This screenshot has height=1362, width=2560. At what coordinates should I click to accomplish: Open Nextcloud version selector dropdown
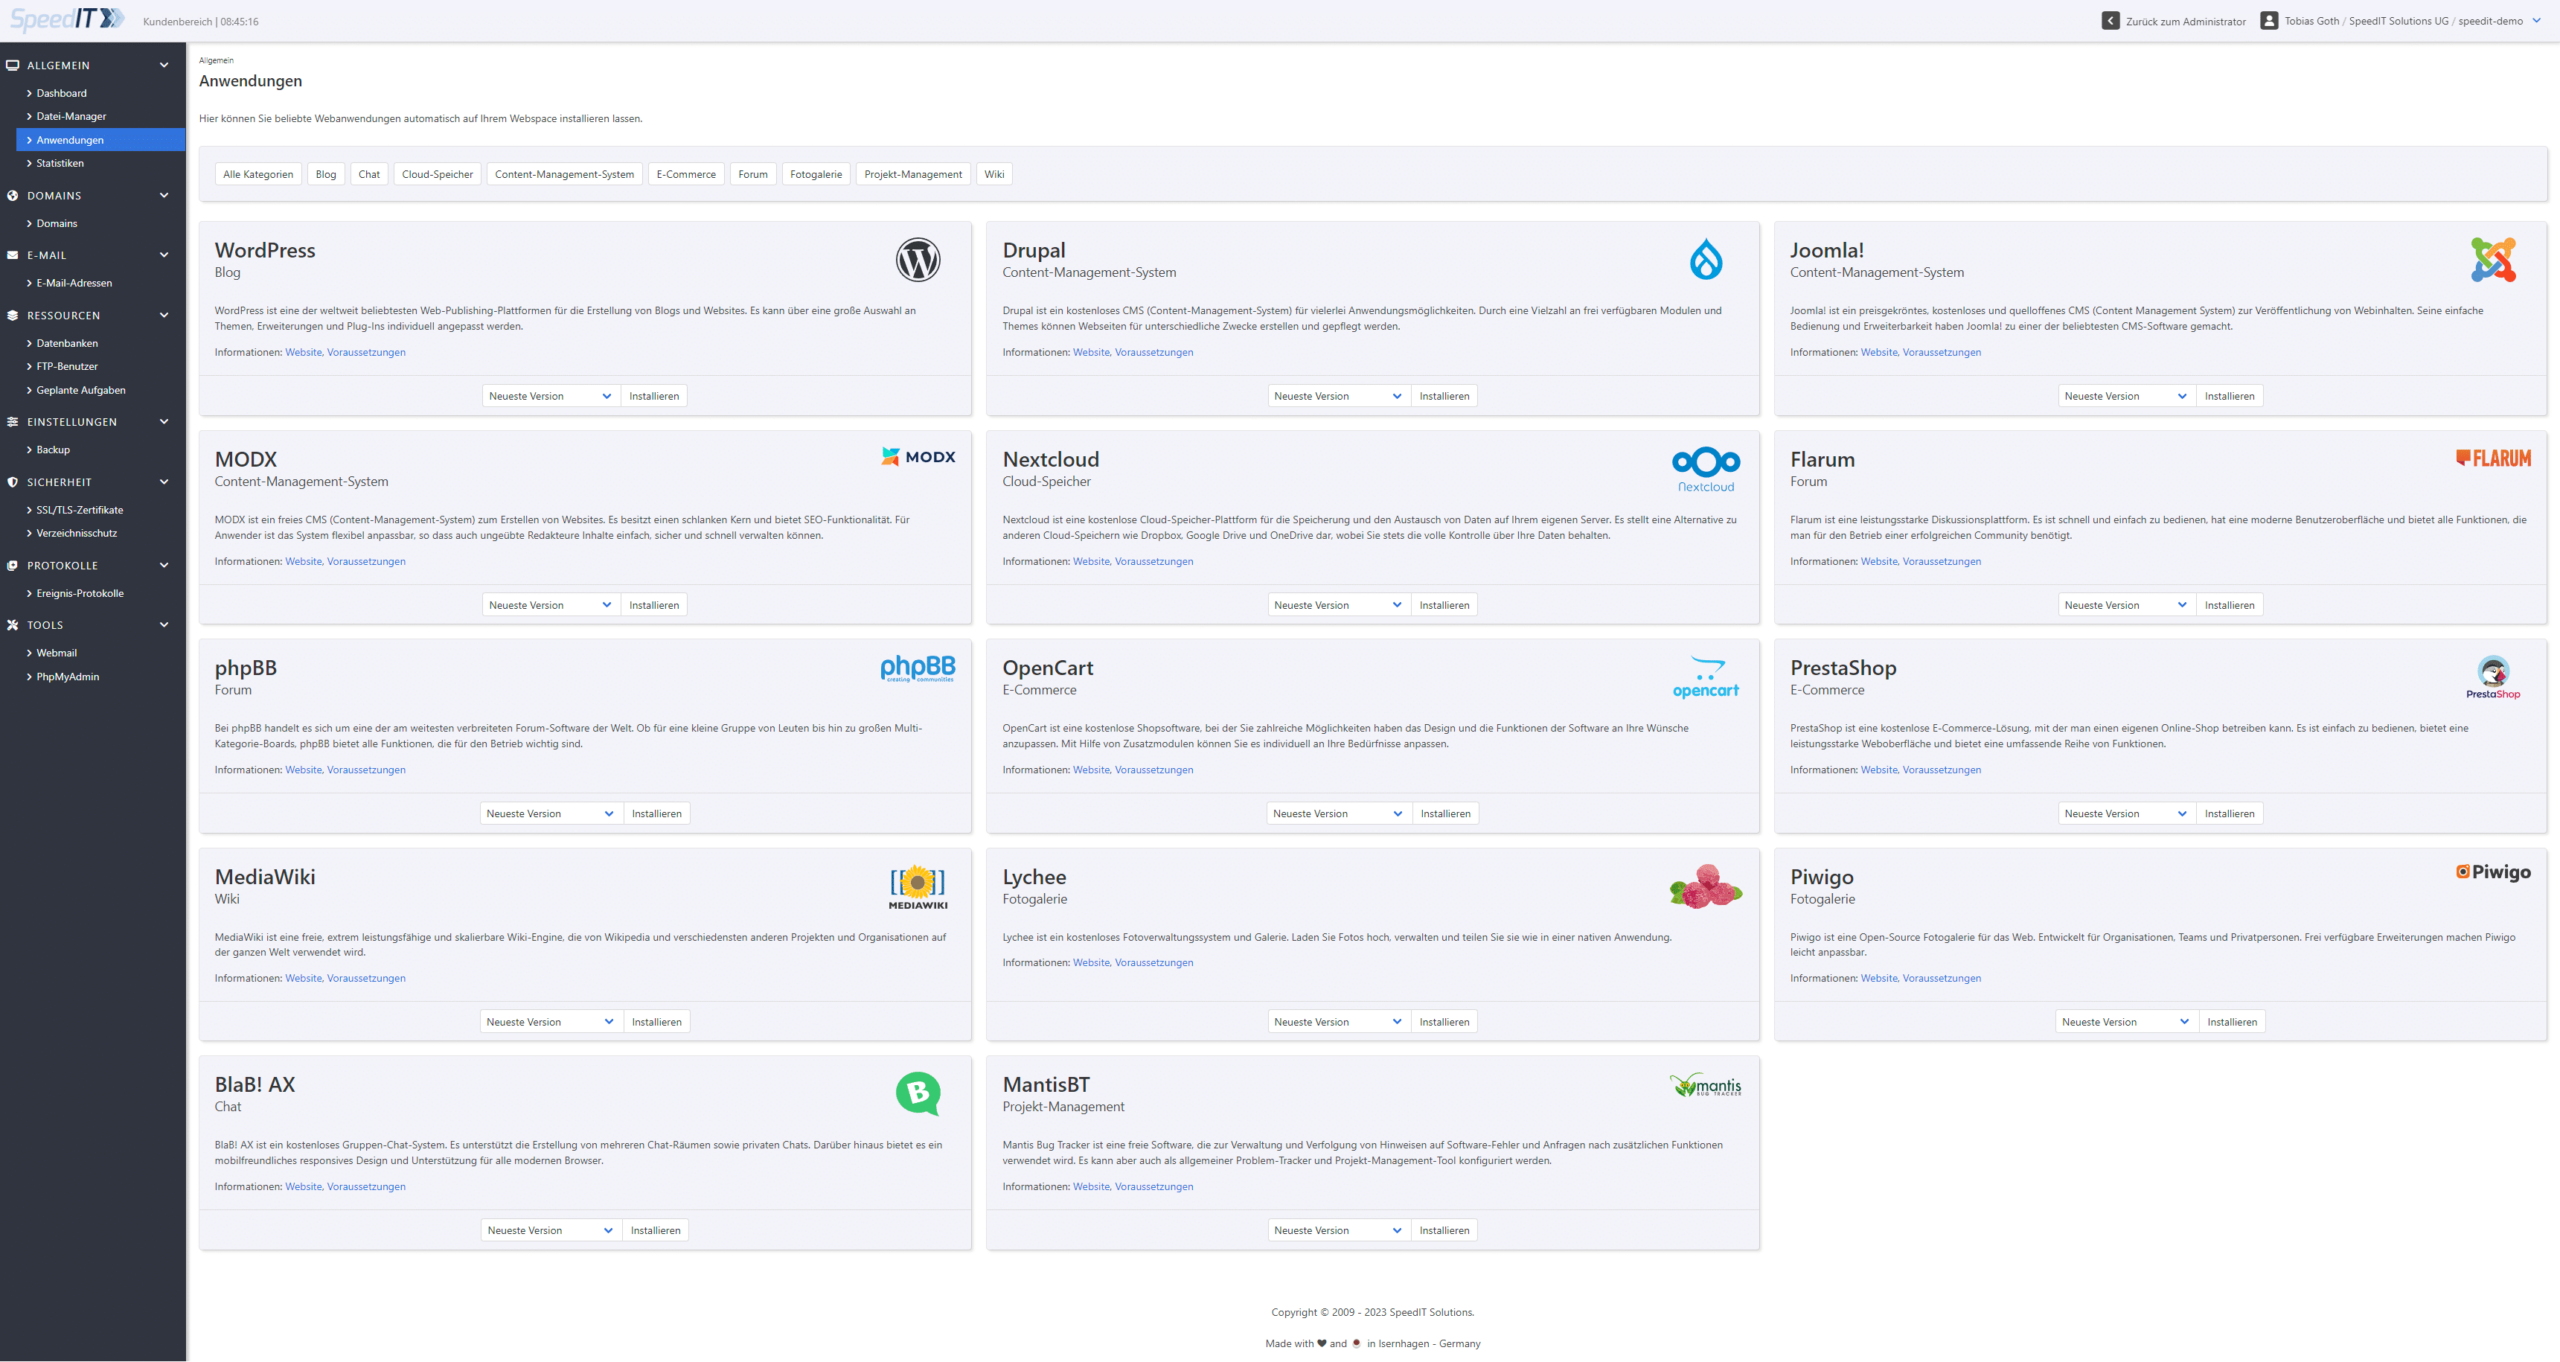coord(1337,605)
